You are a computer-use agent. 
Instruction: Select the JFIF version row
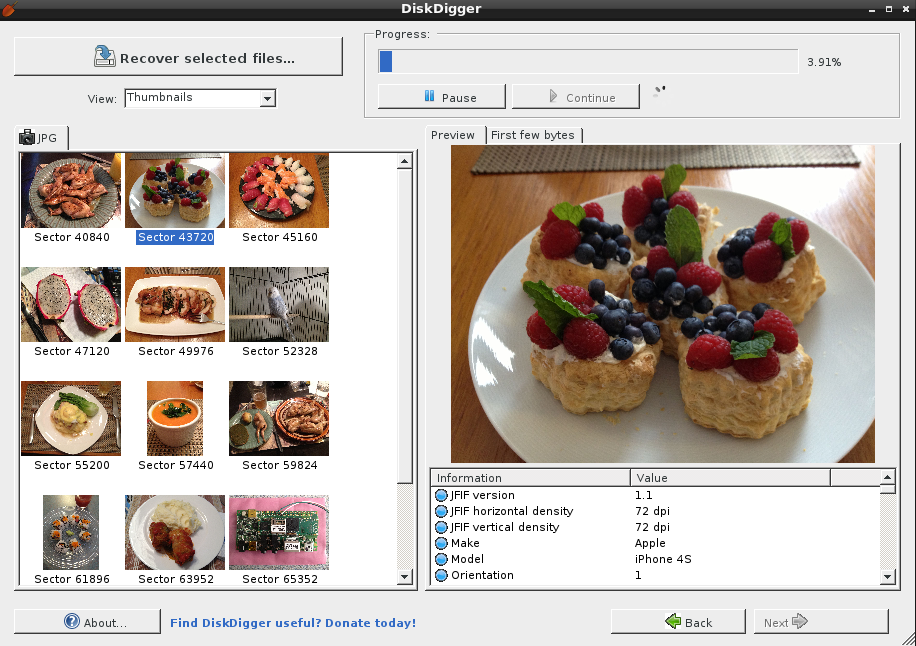point(655,495)
